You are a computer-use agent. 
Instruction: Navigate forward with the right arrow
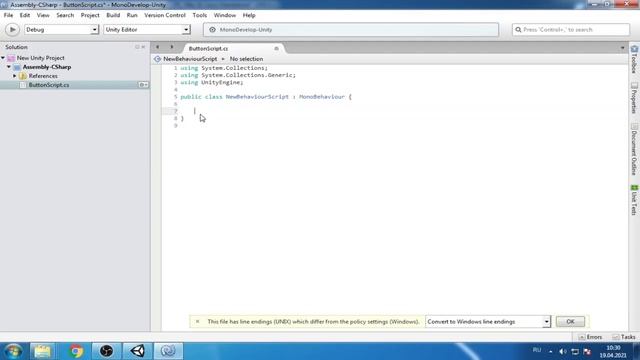tap(172, 47)
